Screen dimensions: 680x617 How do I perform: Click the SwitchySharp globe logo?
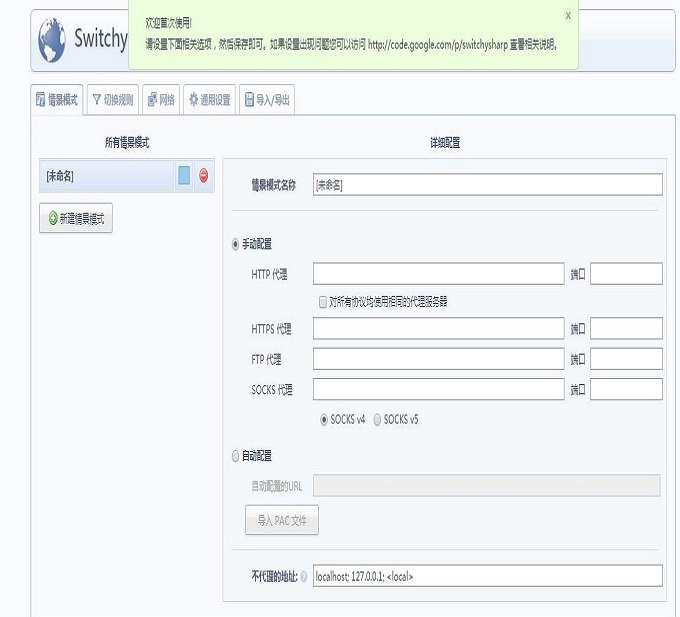point(52,40)
